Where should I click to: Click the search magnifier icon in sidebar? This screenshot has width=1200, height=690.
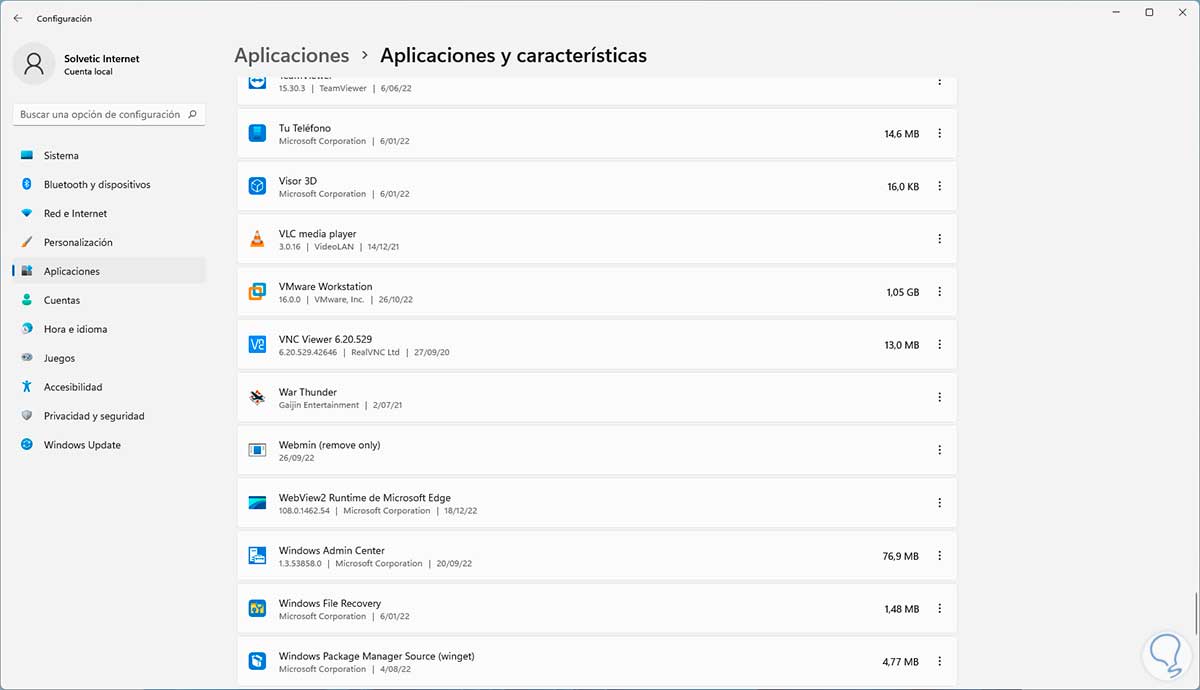[x=193, y=115]
